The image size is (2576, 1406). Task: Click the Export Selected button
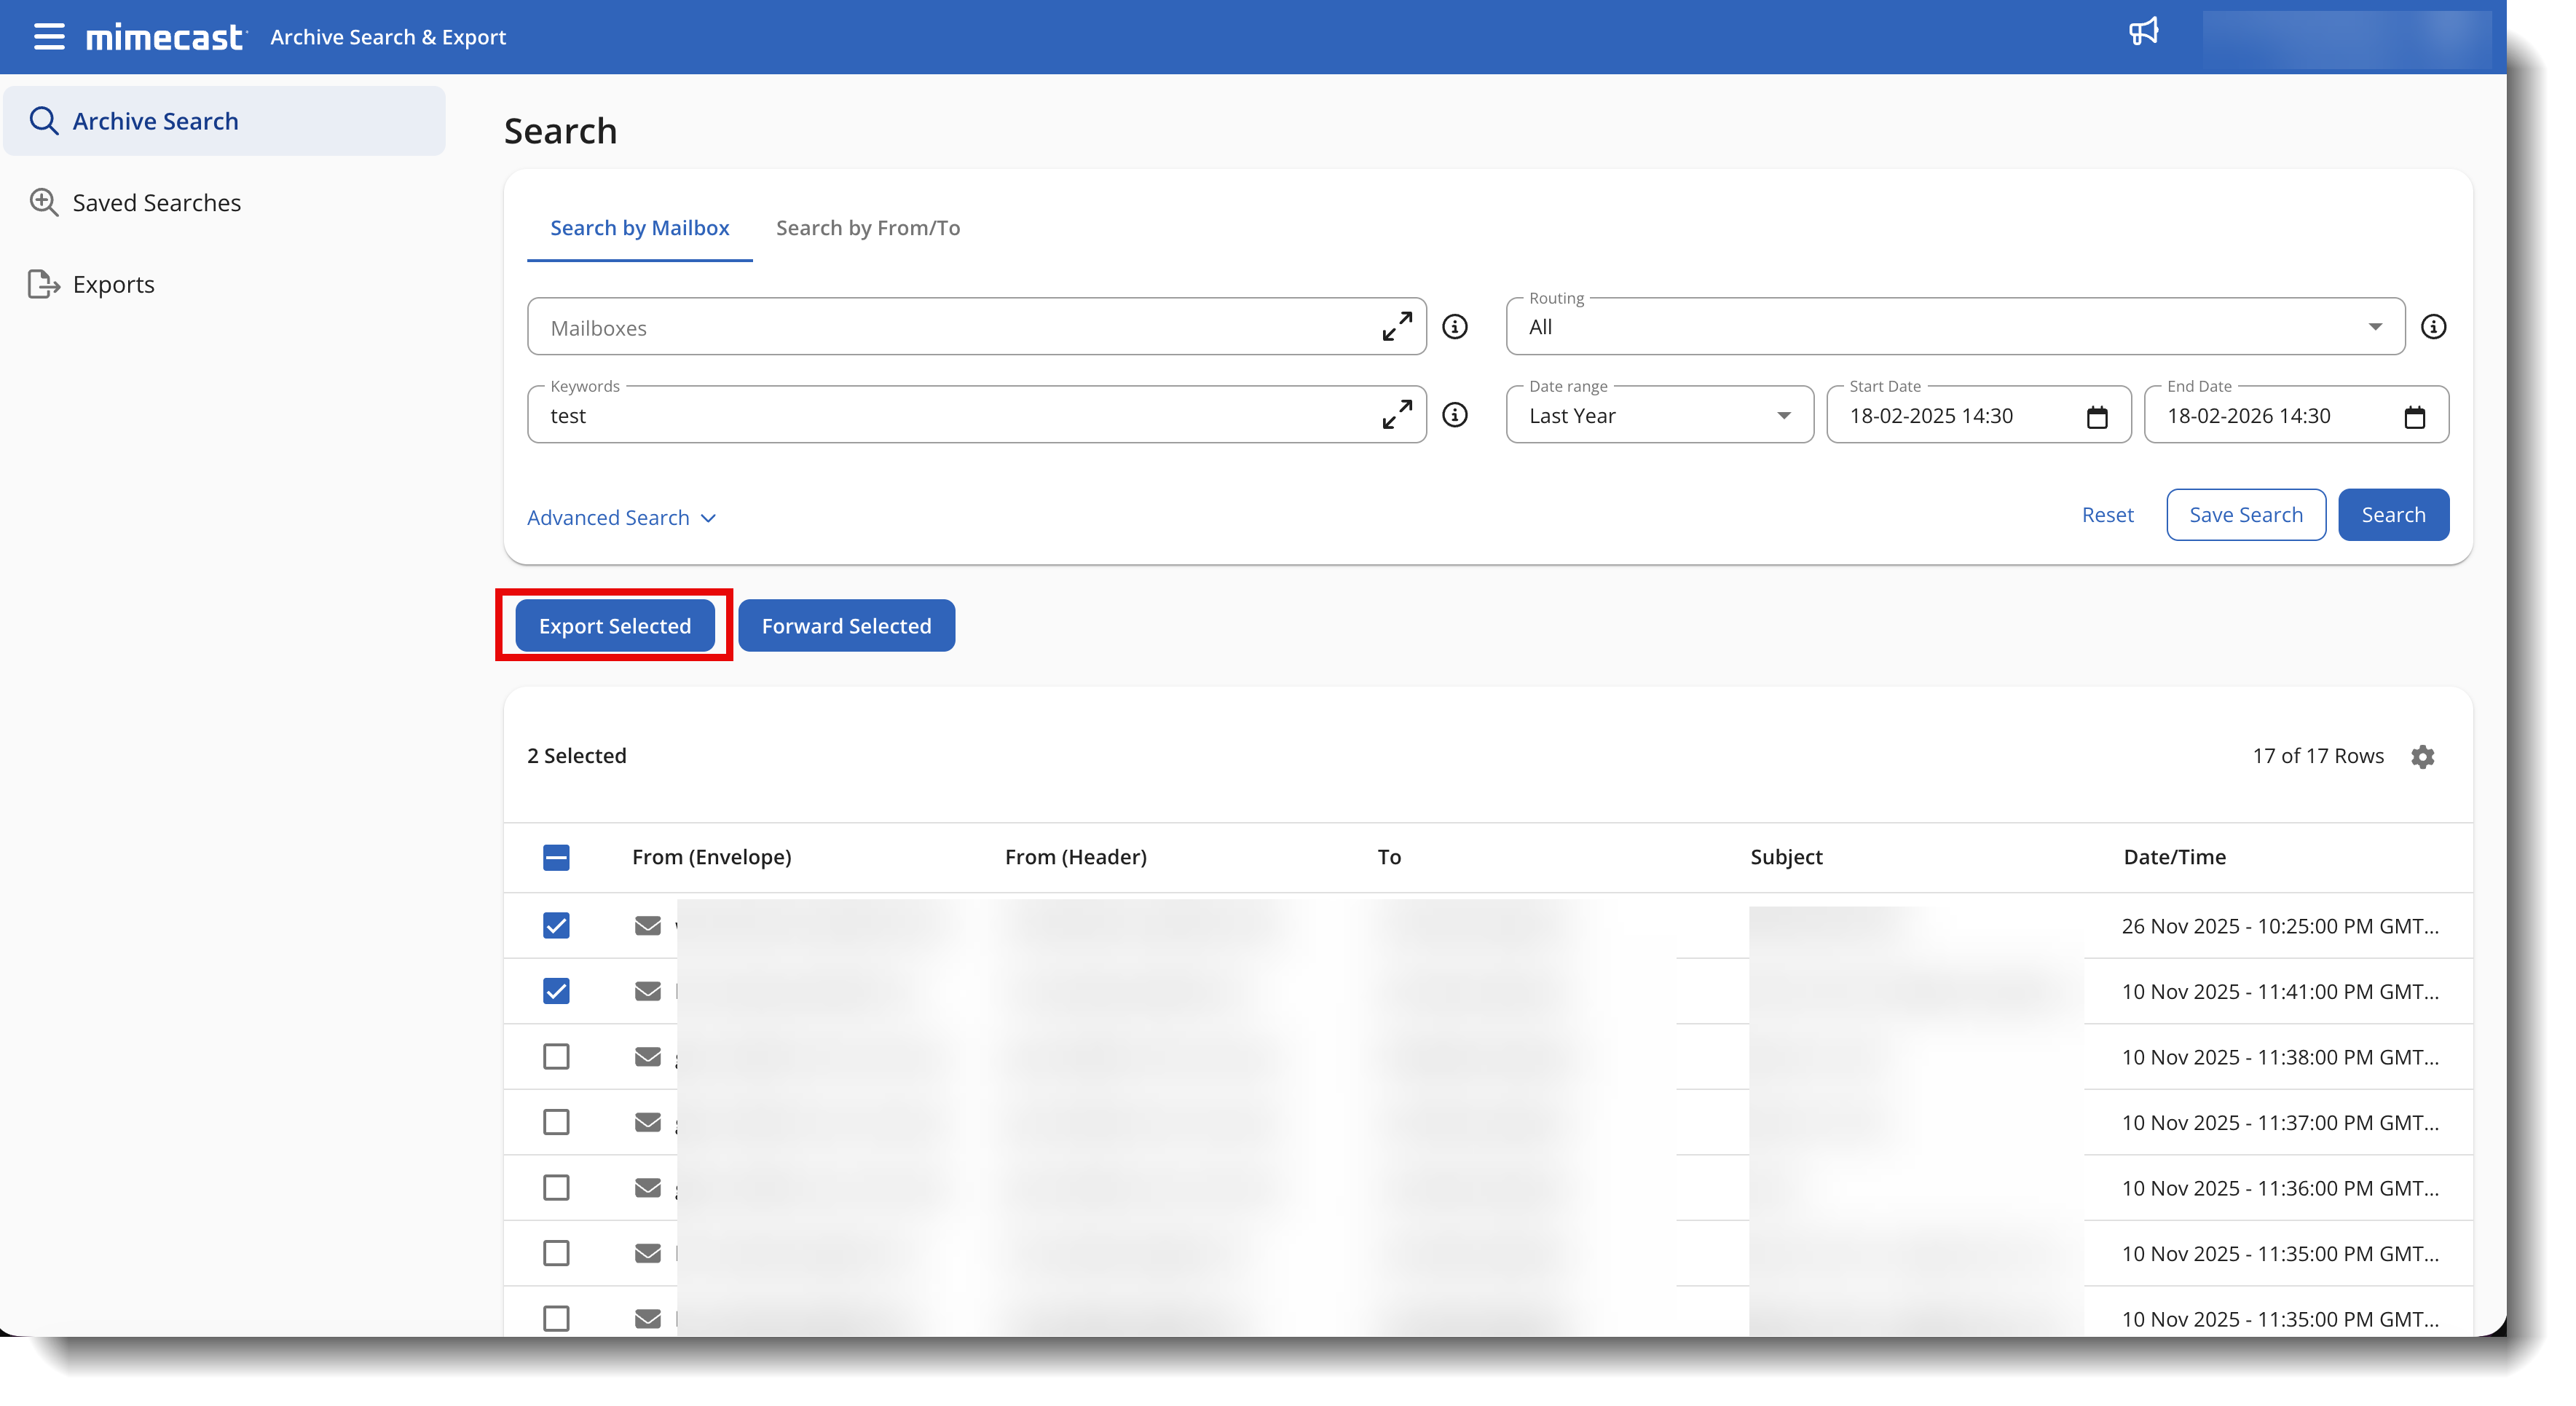(614, 626)
